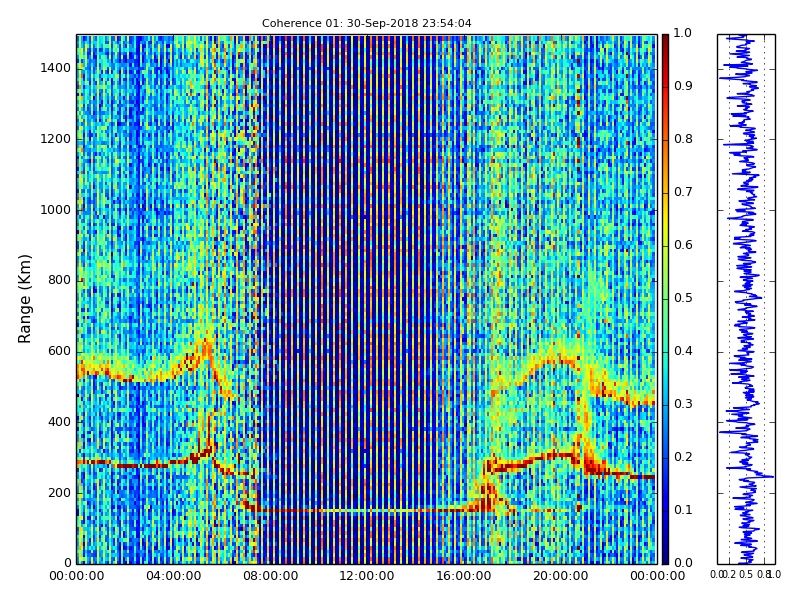Click the leftmost 00:00:00 time axis label

point(77,577)
